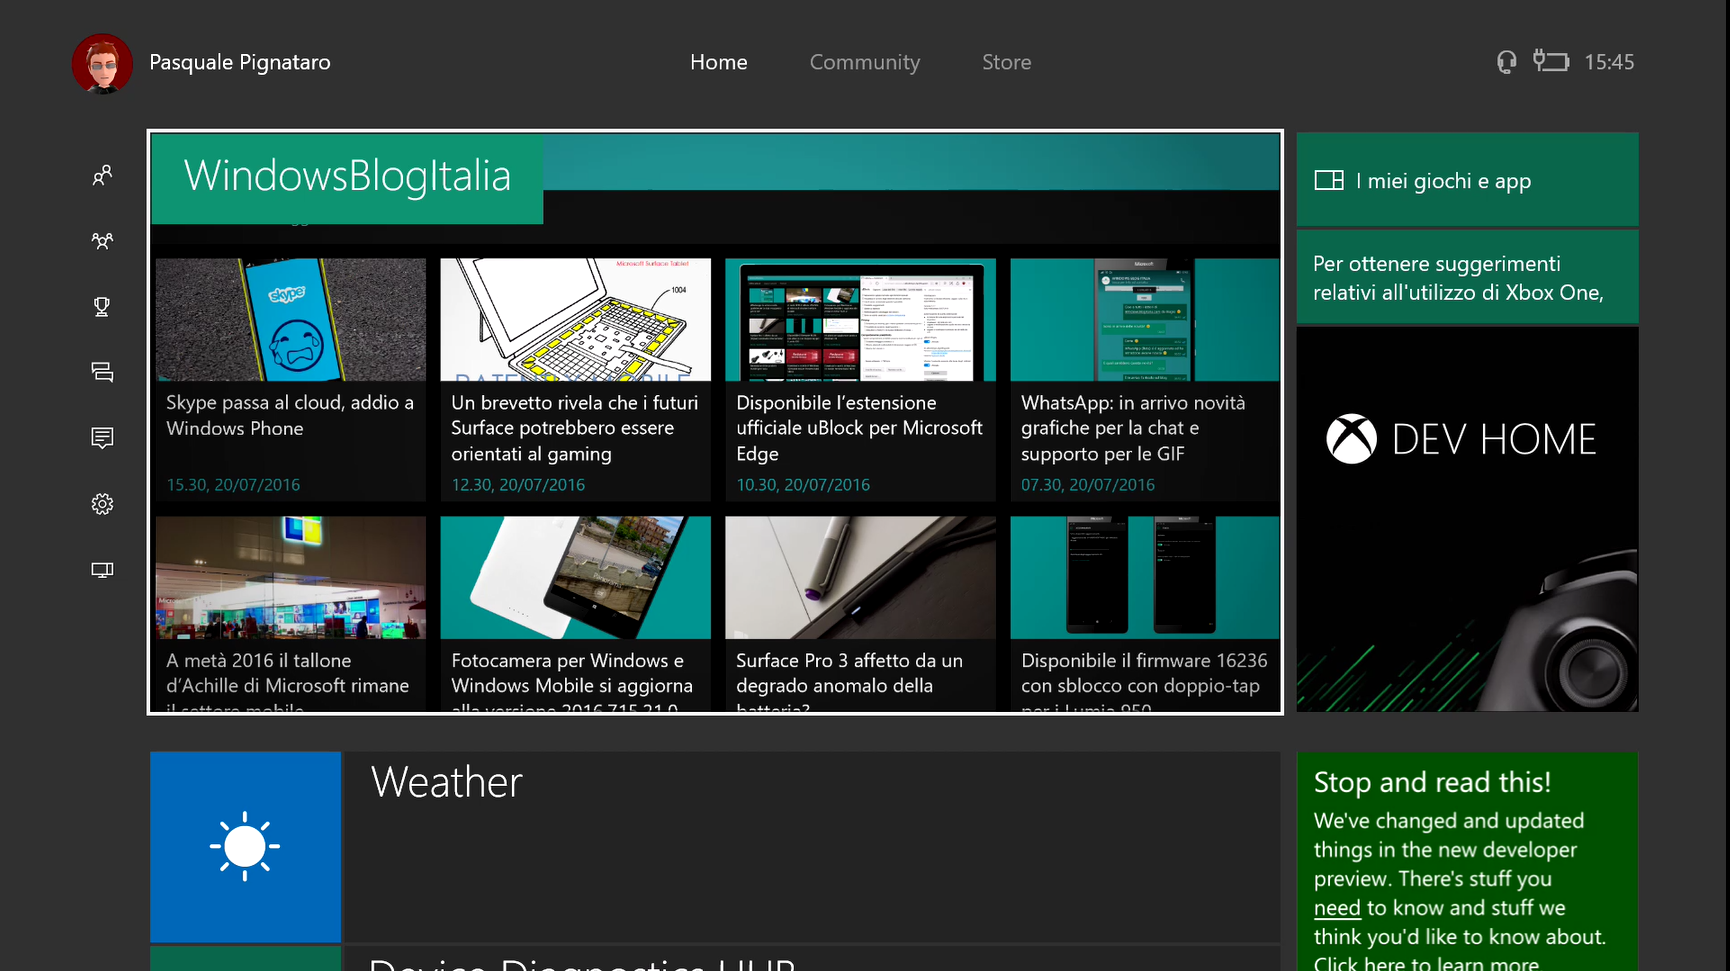1730x971 pixels.
Task: Click the A metà 2016 il tallone headline
Action: tap(288, 680)
